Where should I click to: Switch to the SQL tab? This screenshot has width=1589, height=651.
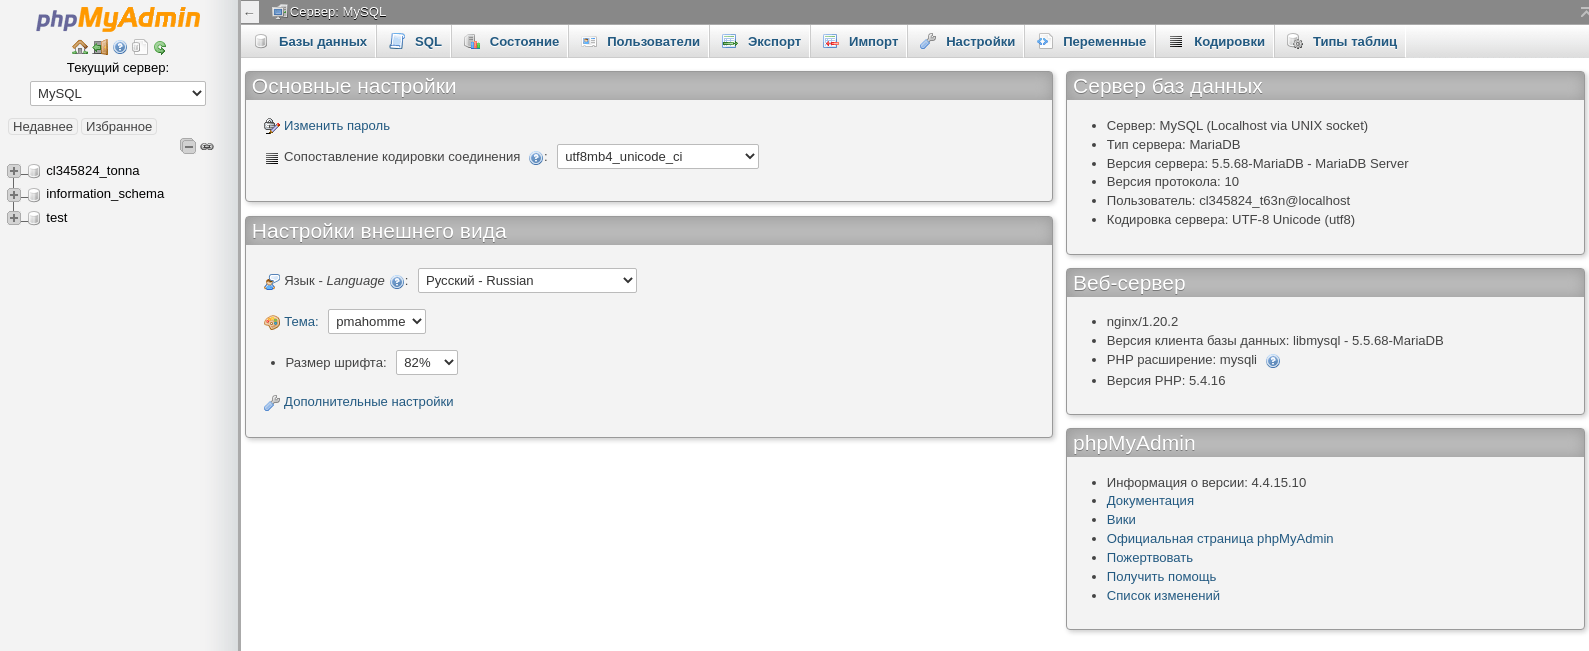pos(415,41)
